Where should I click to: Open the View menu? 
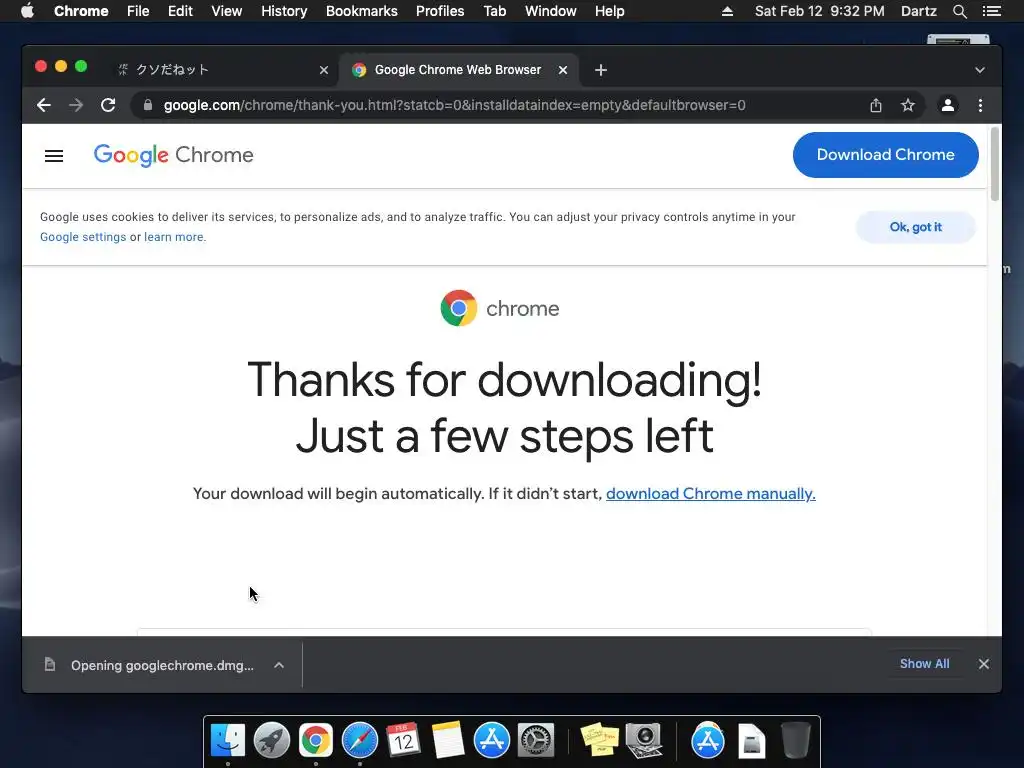pos(227,11)
